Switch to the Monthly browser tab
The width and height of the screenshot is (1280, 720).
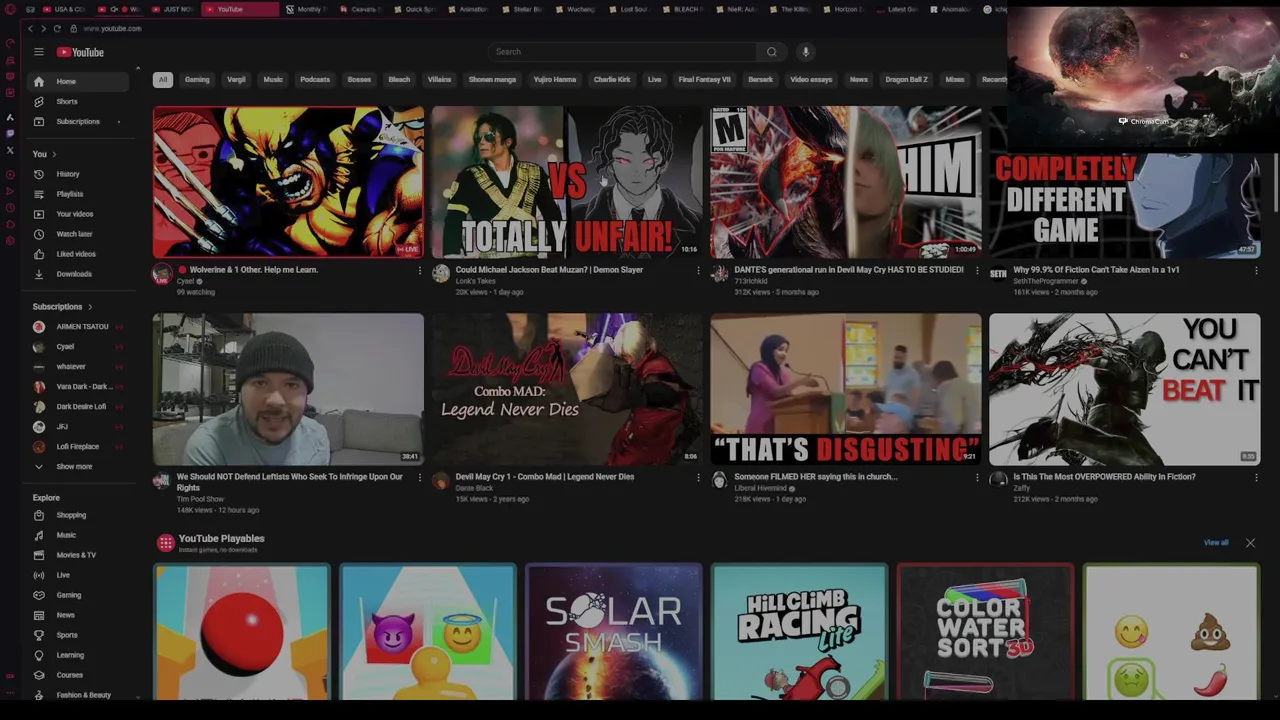click(x=306, y=9)
